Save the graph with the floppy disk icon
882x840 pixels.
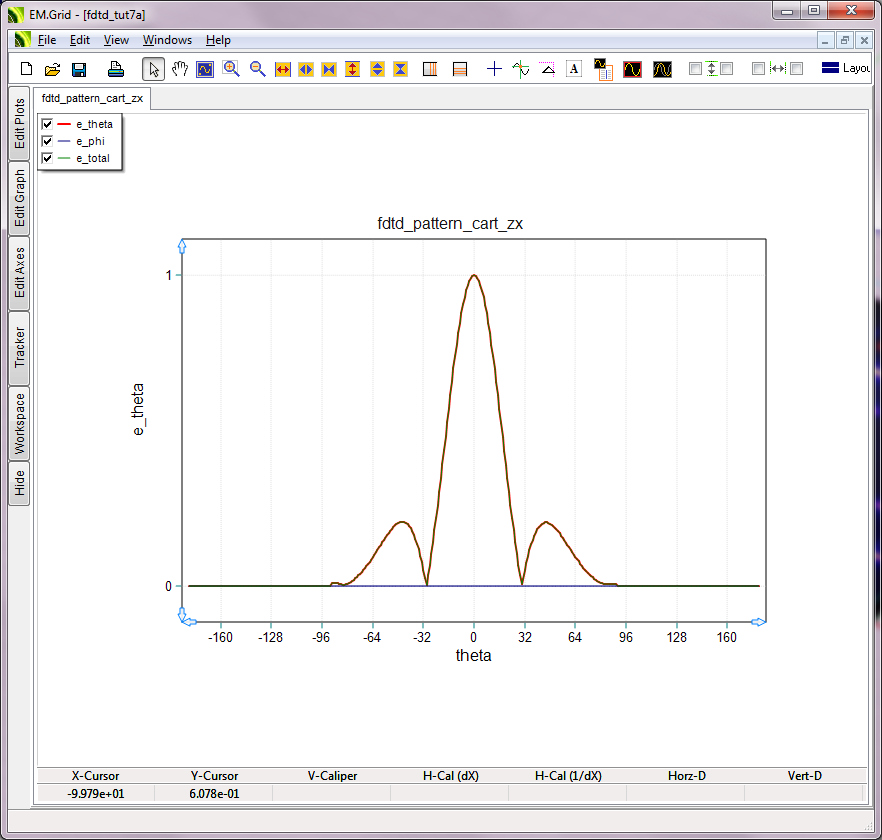(x=79, y=69)
